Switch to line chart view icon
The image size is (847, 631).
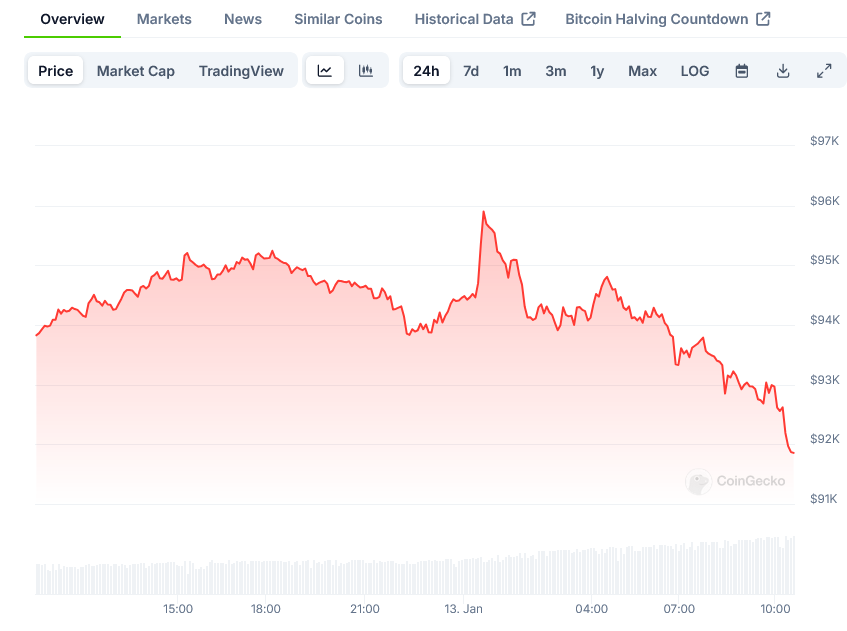(325, 71)
